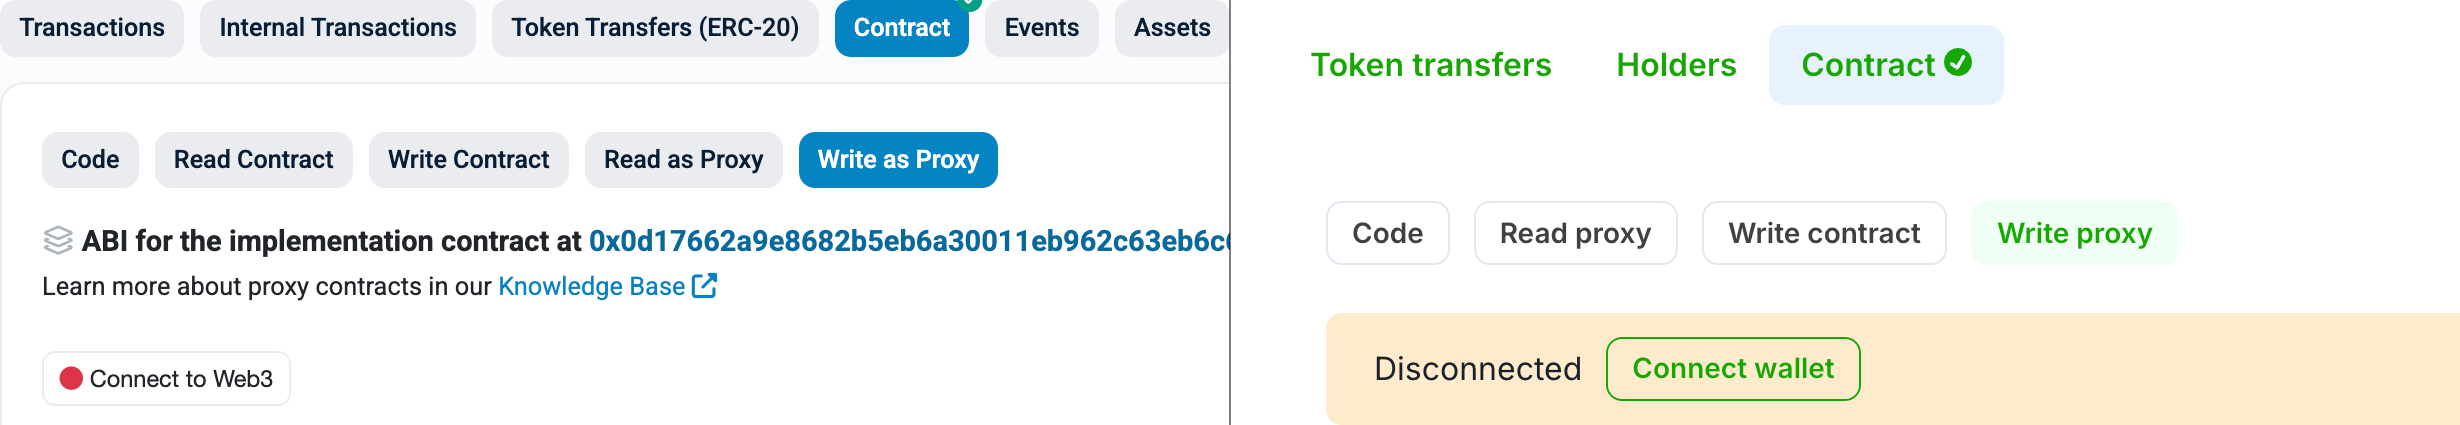2460x425 pixels.
Task: Click the verified checkmark icon on Contract
Action: click(x=1958, y=63)
